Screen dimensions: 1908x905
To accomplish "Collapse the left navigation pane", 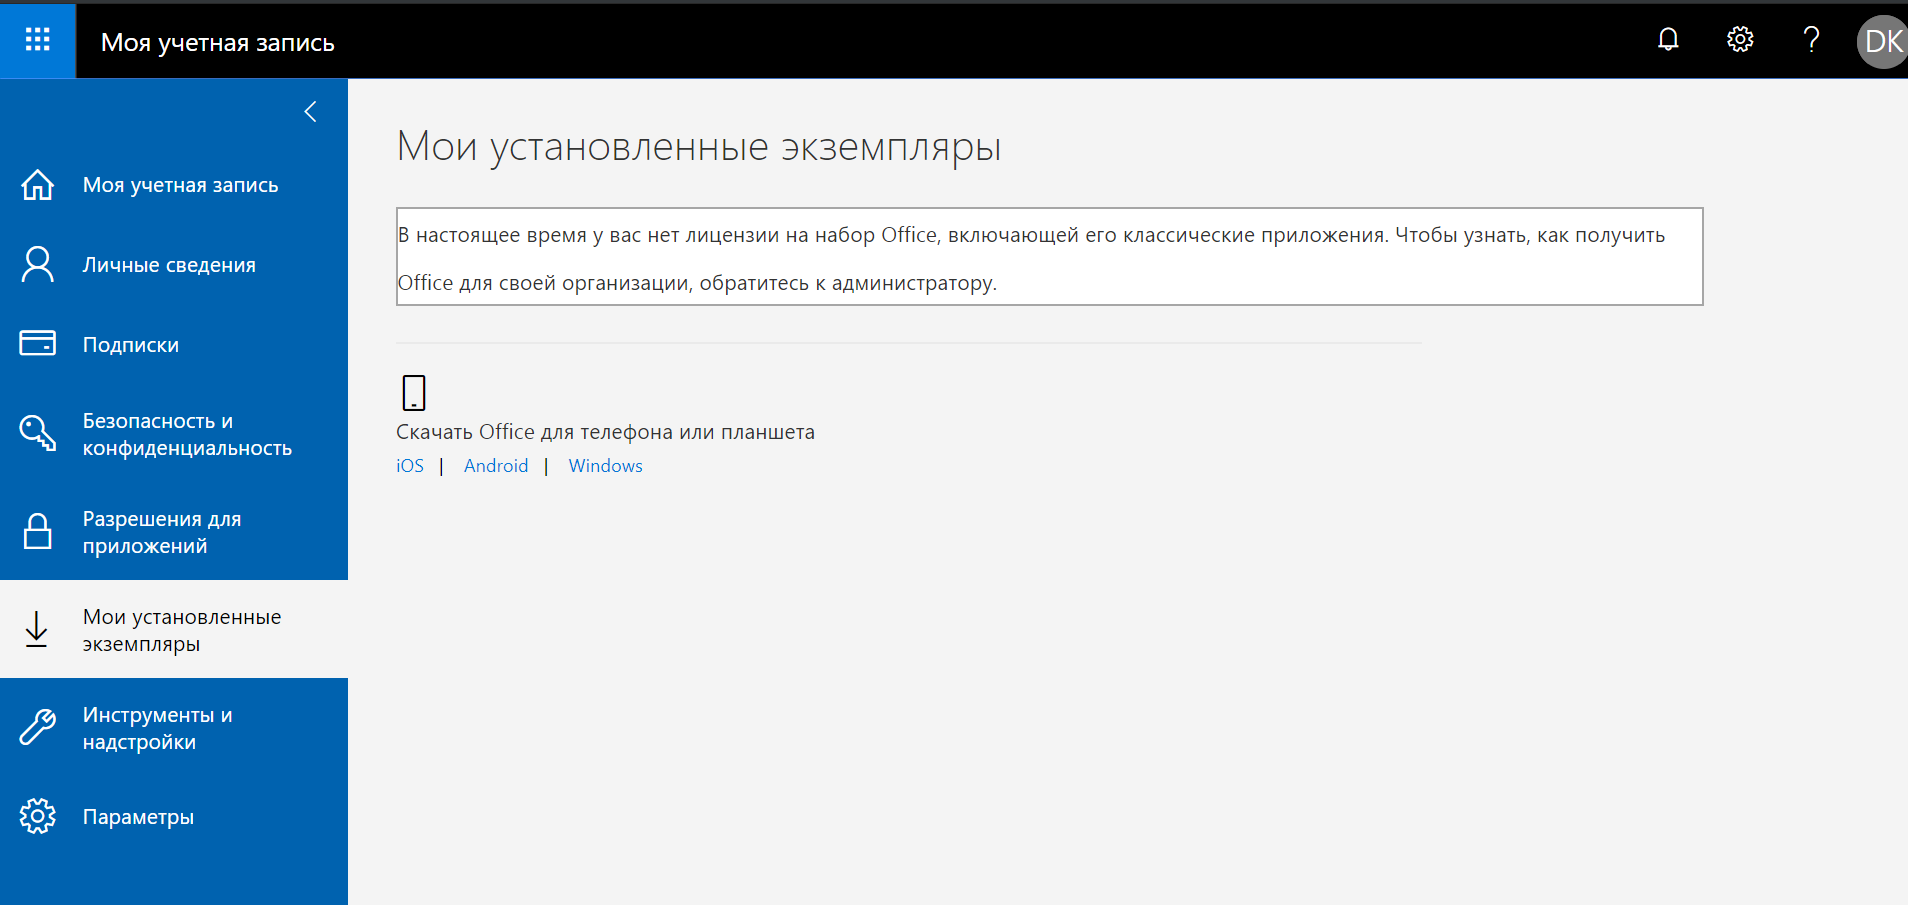I will 310,111.
